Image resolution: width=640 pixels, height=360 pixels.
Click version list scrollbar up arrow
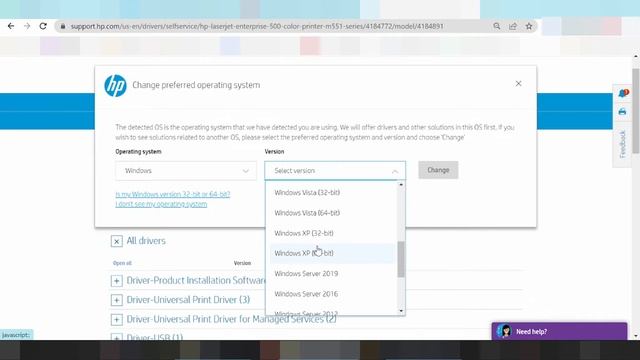pos(401,185)
